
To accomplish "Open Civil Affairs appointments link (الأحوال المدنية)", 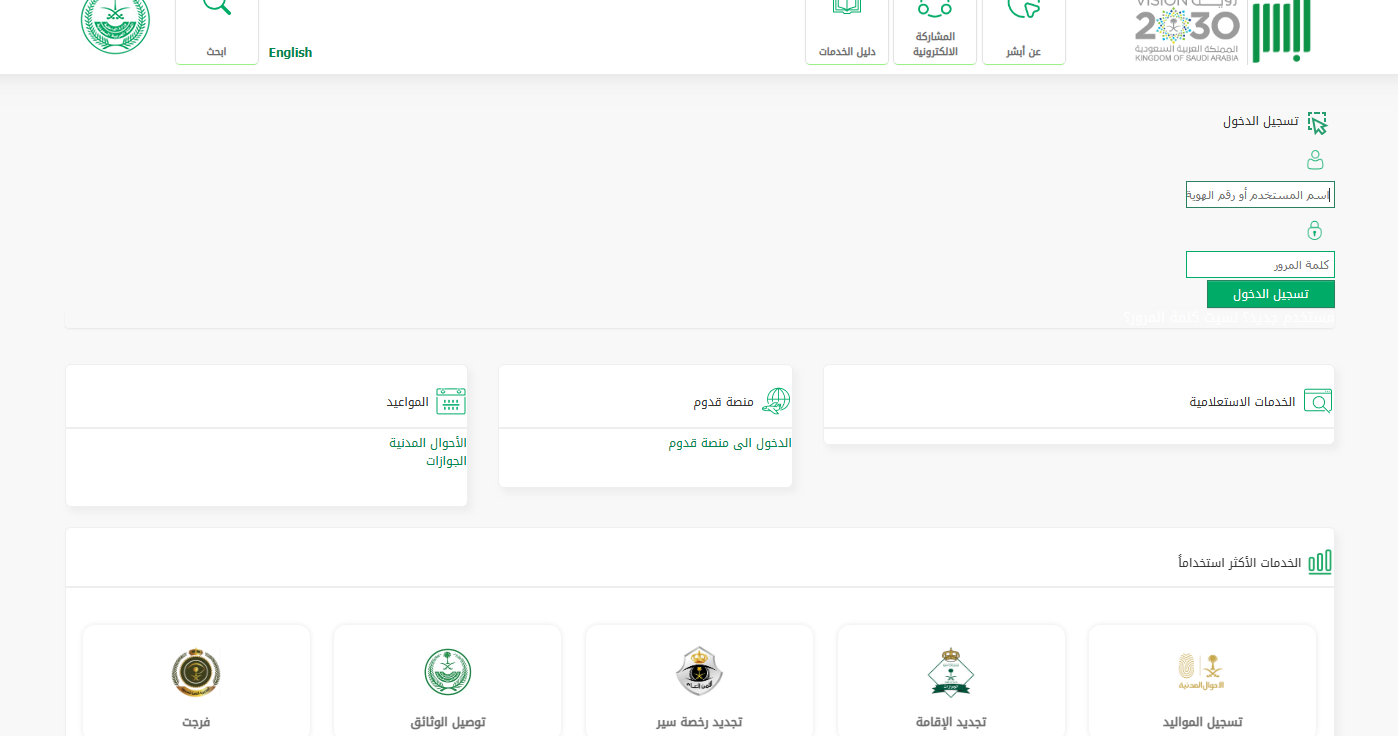I will pyautogui.click(x=428, y=443).
